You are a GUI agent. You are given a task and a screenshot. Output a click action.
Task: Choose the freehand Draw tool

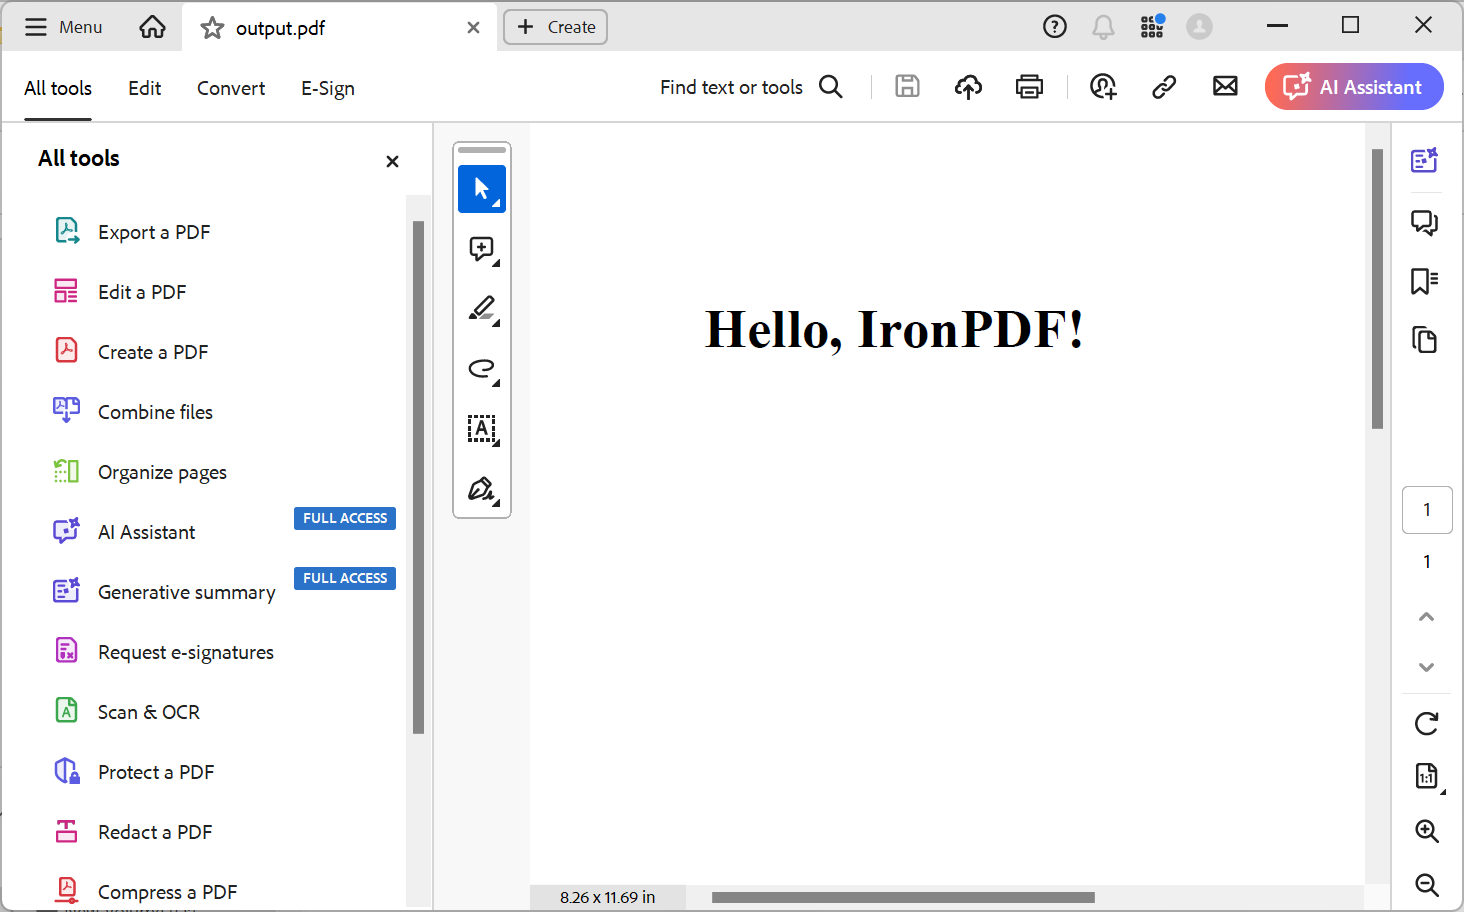click(479, 368)
